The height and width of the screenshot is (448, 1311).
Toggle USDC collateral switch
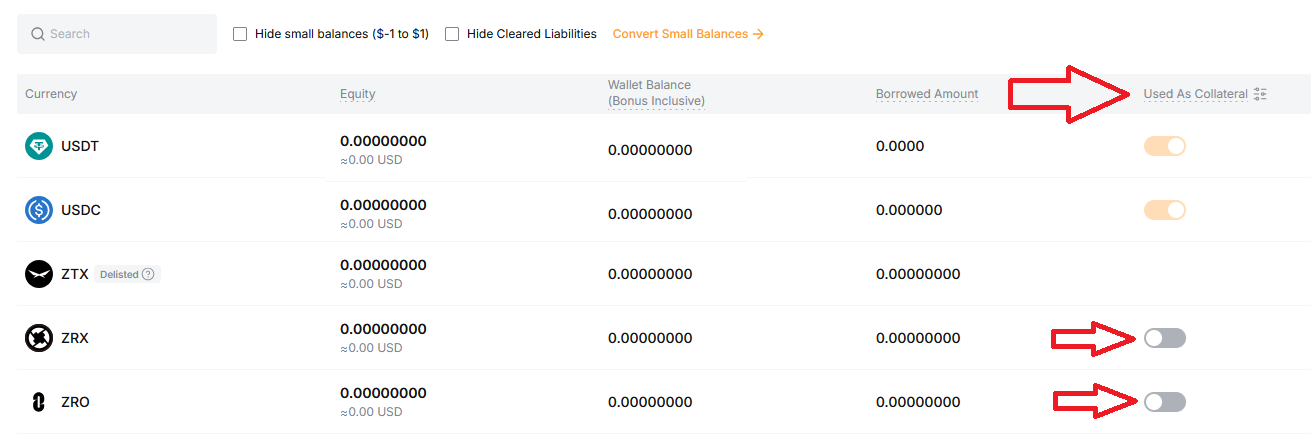tap(1165, 210)
